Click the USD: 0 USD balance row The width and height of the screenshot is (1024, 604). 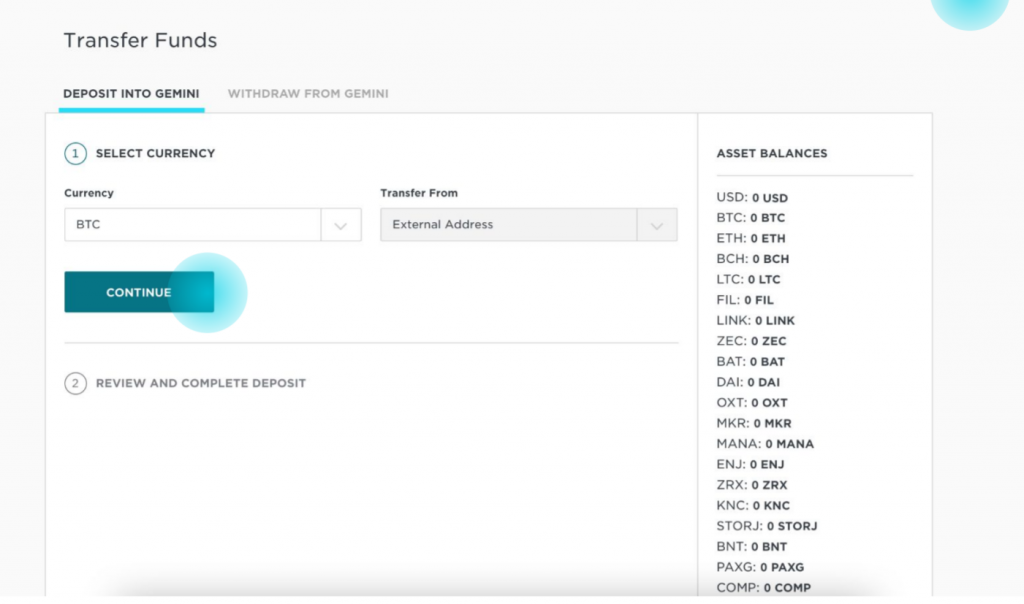click(752, 197)
